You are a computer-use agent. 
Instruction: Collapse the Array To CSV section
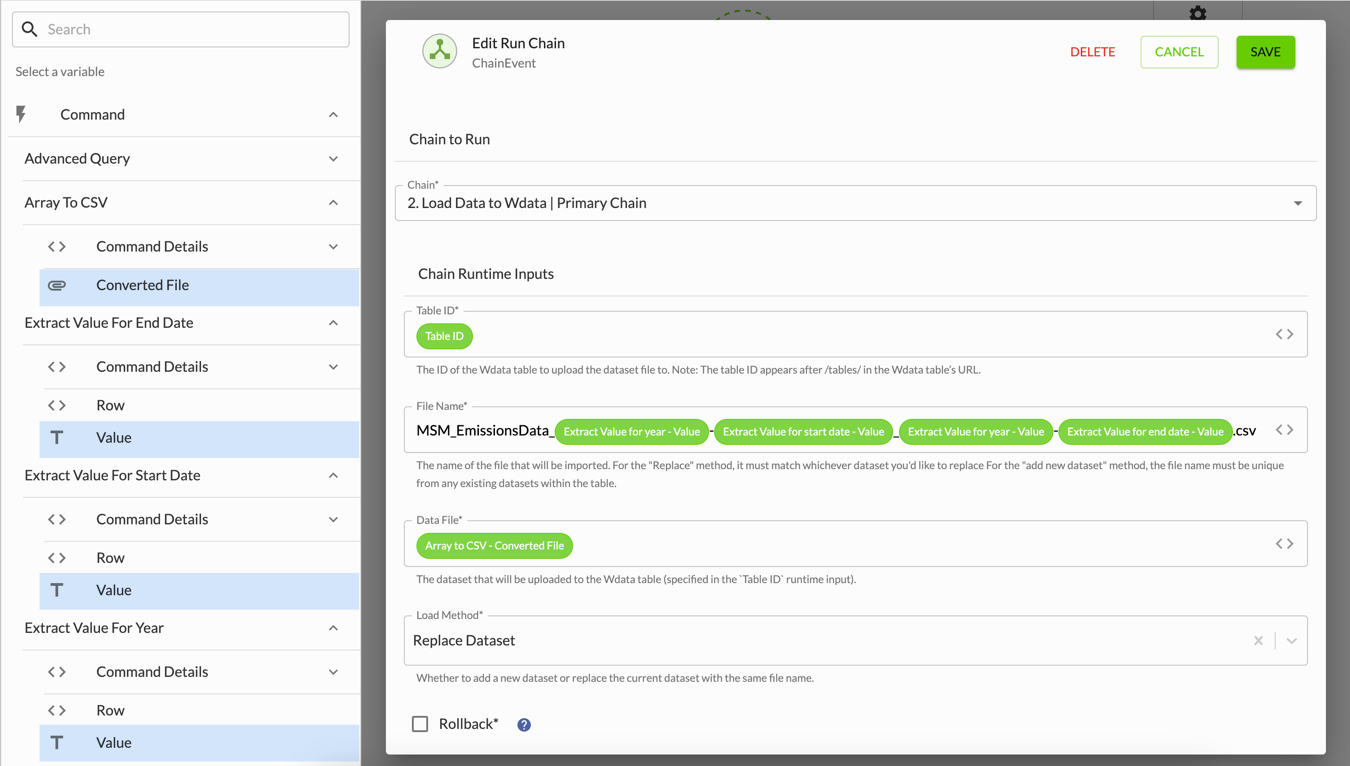pyautogui.click(x=333, y=203)
